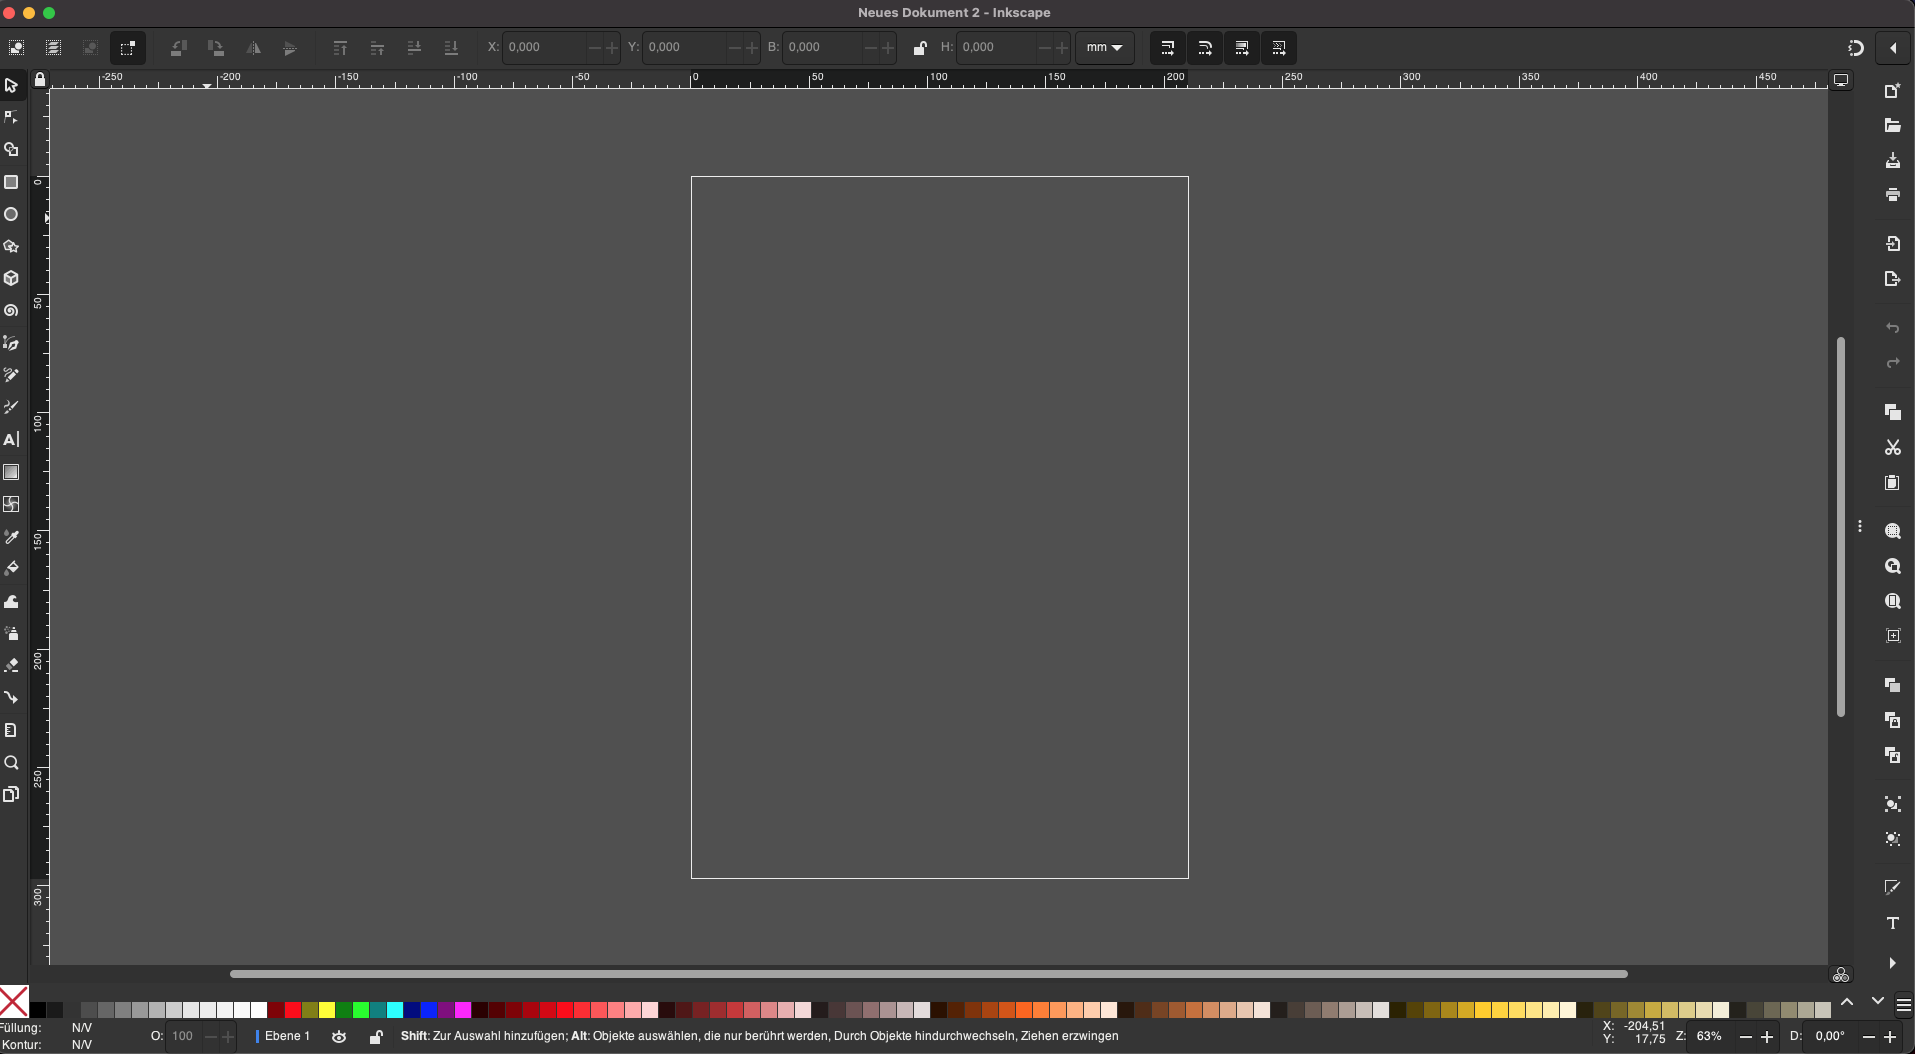Click the H height input field

998,48
